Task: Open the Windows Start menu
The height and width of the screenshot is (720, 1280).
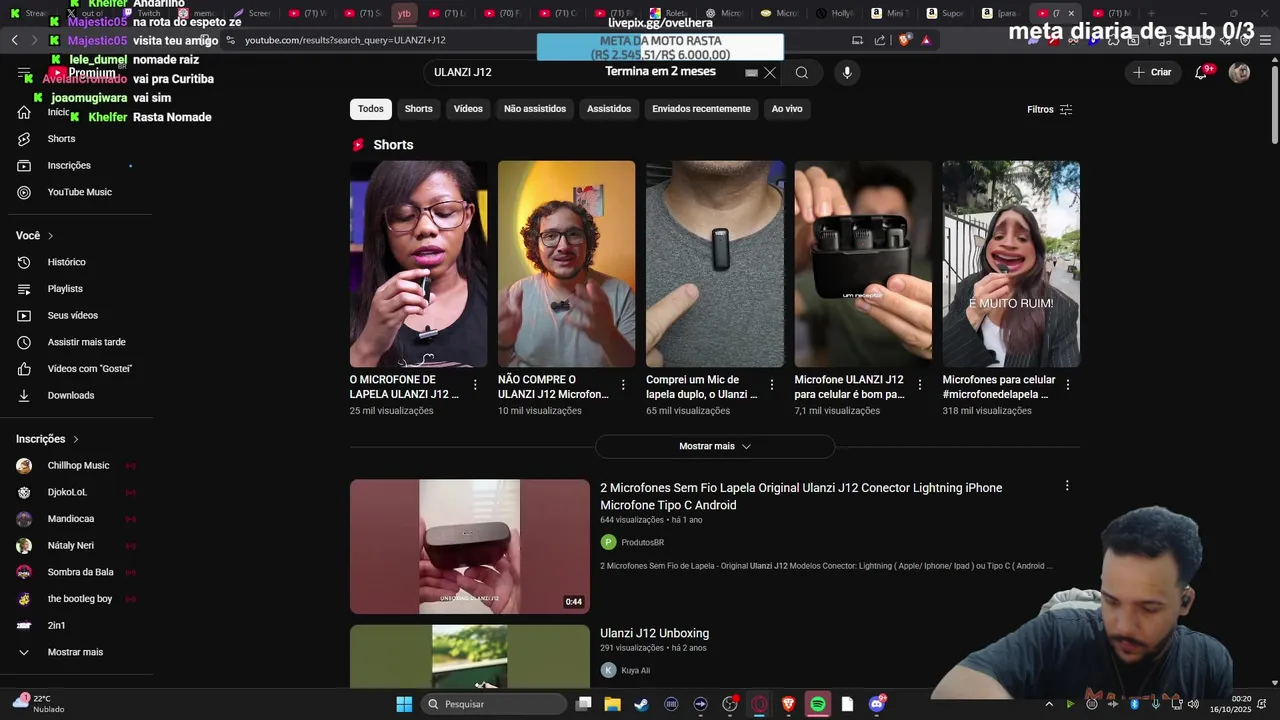Action: point(404,704)
